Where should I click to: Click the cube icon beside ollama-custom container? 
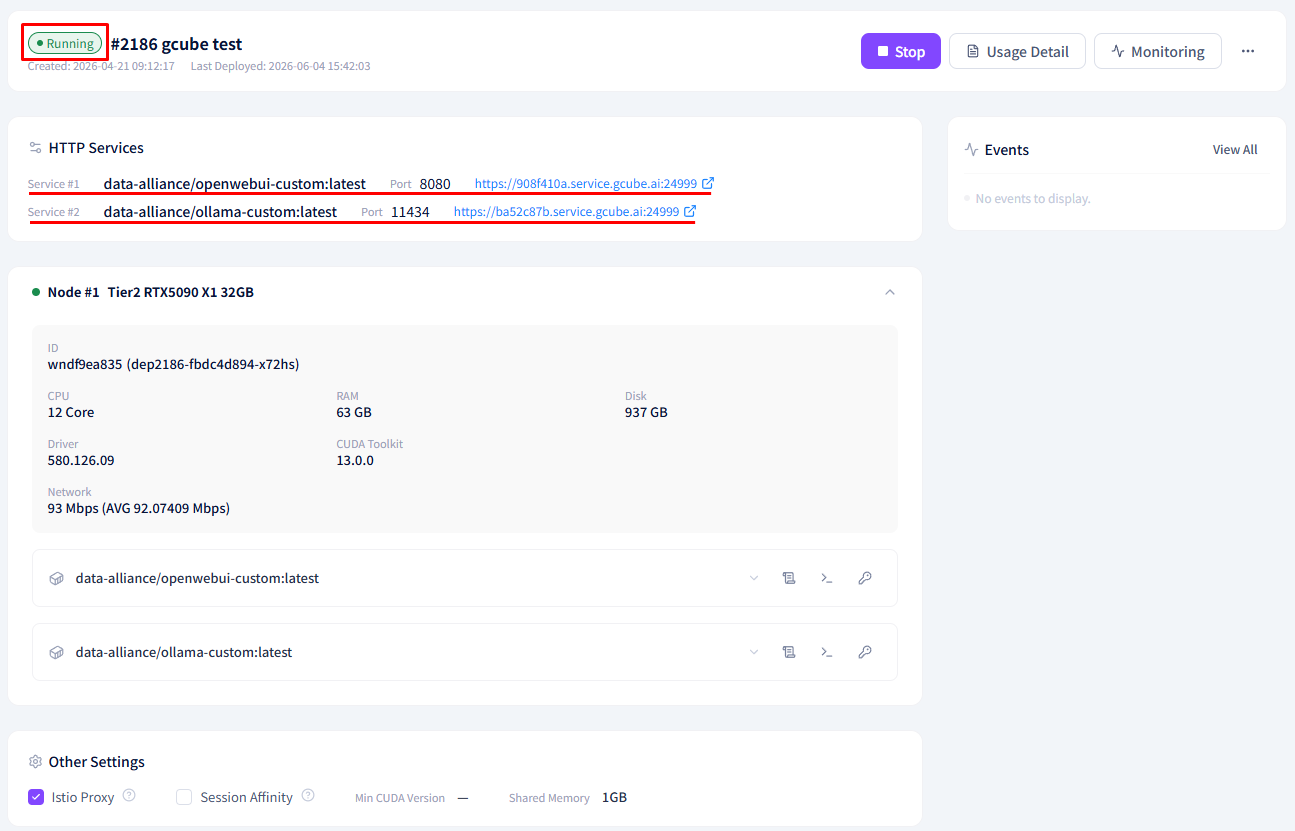coord(57,652)
